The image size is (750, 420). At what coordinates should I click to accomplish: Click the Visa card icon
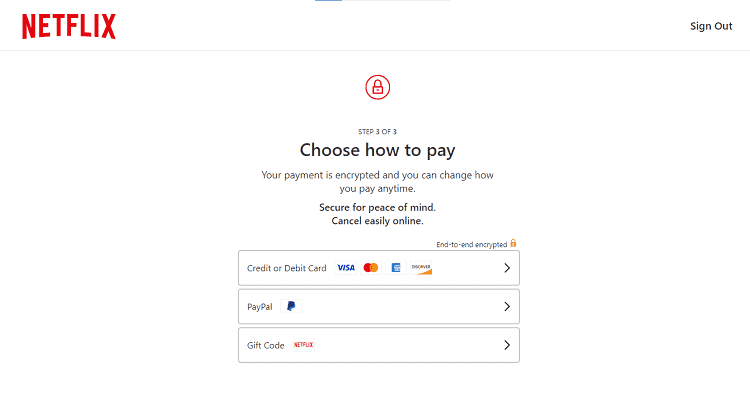click(x=346, y=268)
